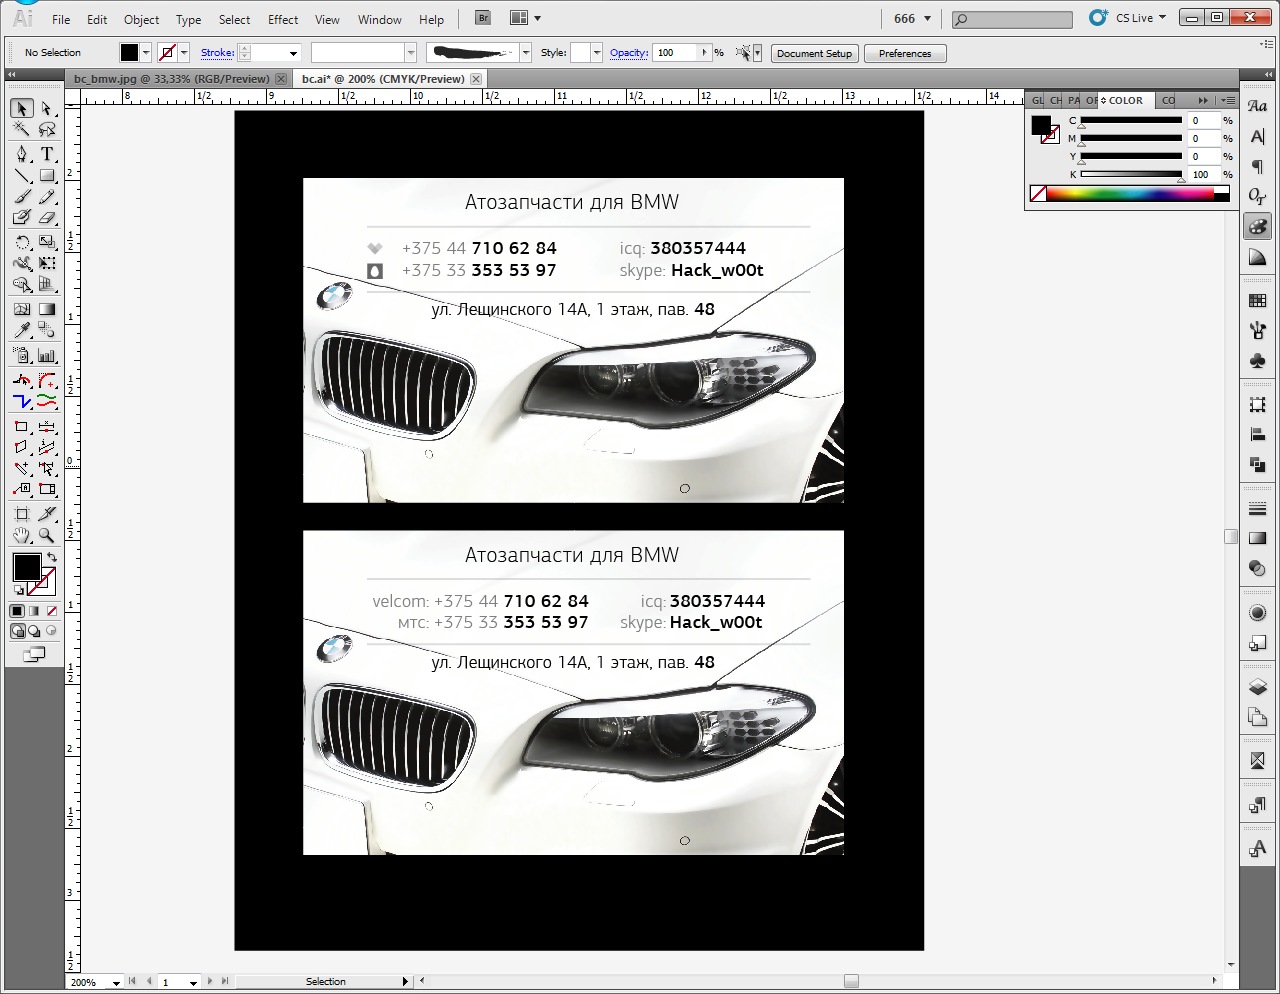
Task: Click the CMYK color spectrum bar
Action: point(1130,194)
